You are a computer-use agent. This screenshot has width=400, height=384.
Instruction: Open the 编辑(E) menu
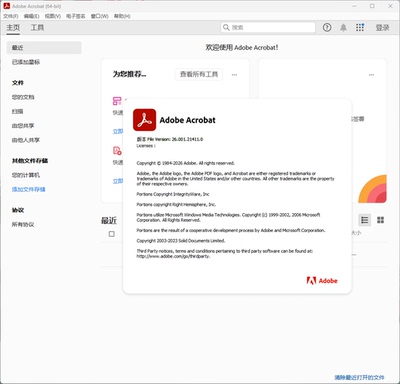[31, 16]
